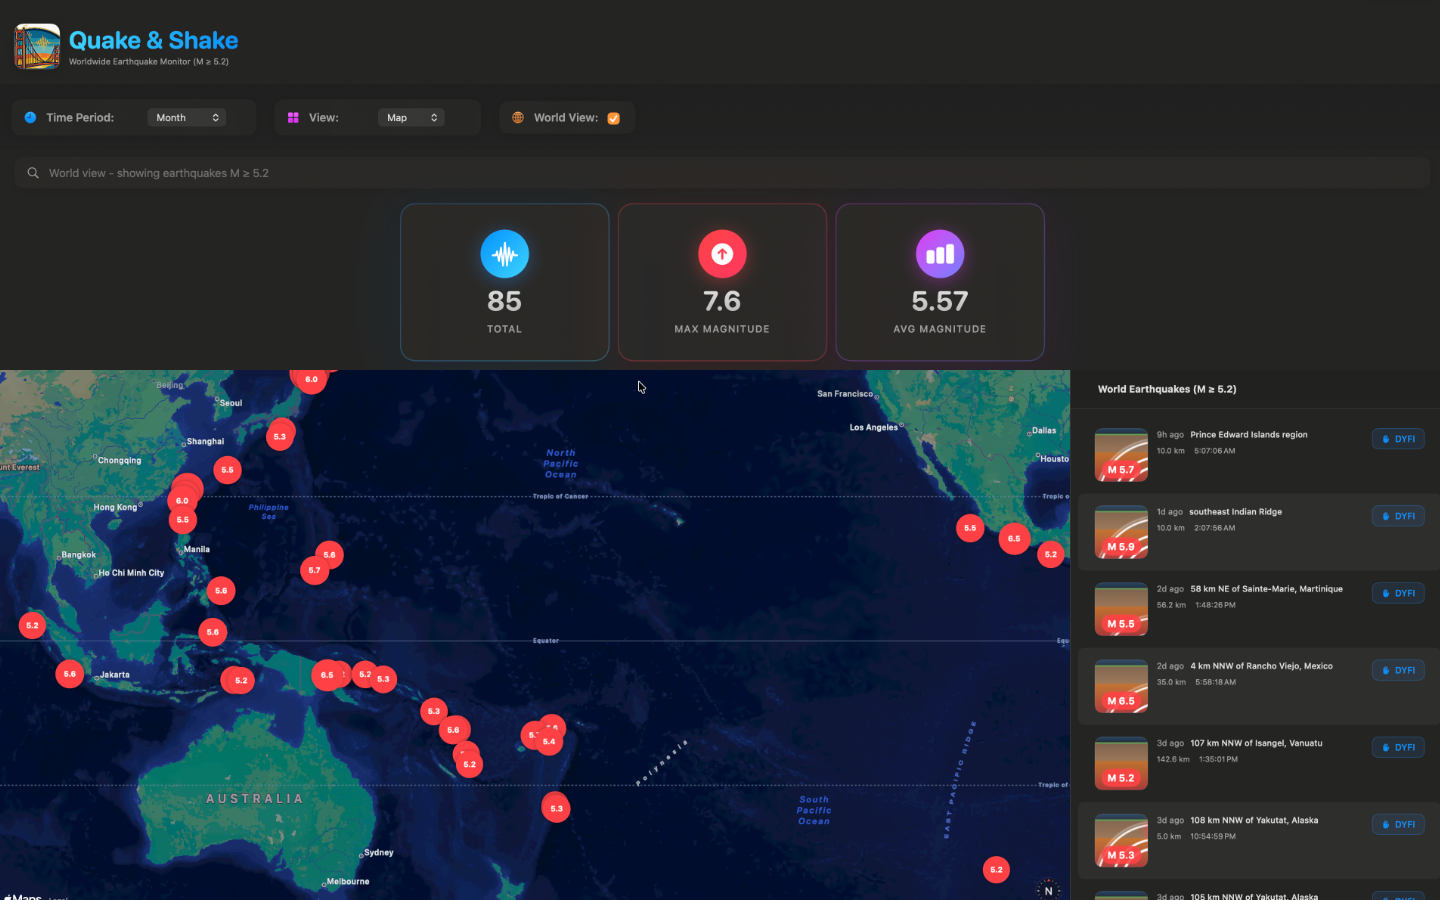
Task: Select the 6.5 marker north of Australia
Action: point(327,675)
